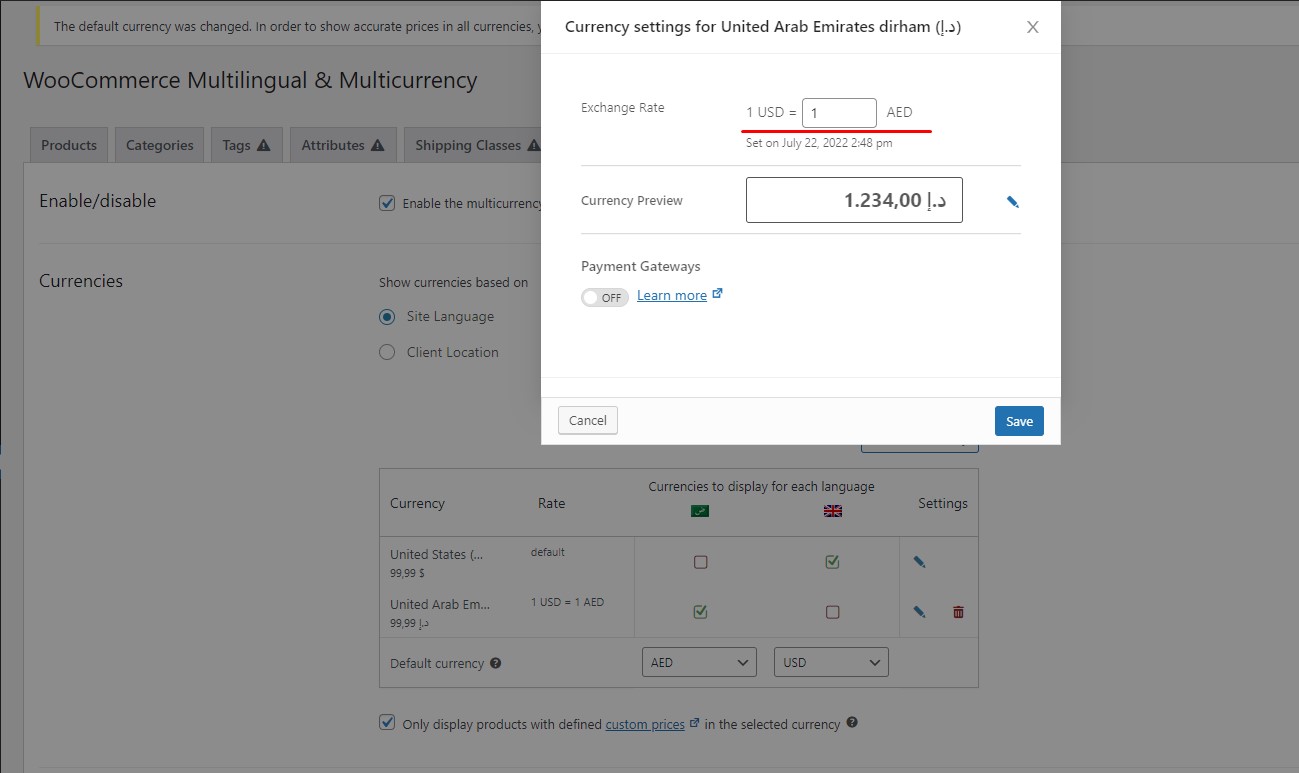This screenshot has height=773, width=1299.
Task: Click the currency preview box 1.234,00
Action: pos(854,200)
